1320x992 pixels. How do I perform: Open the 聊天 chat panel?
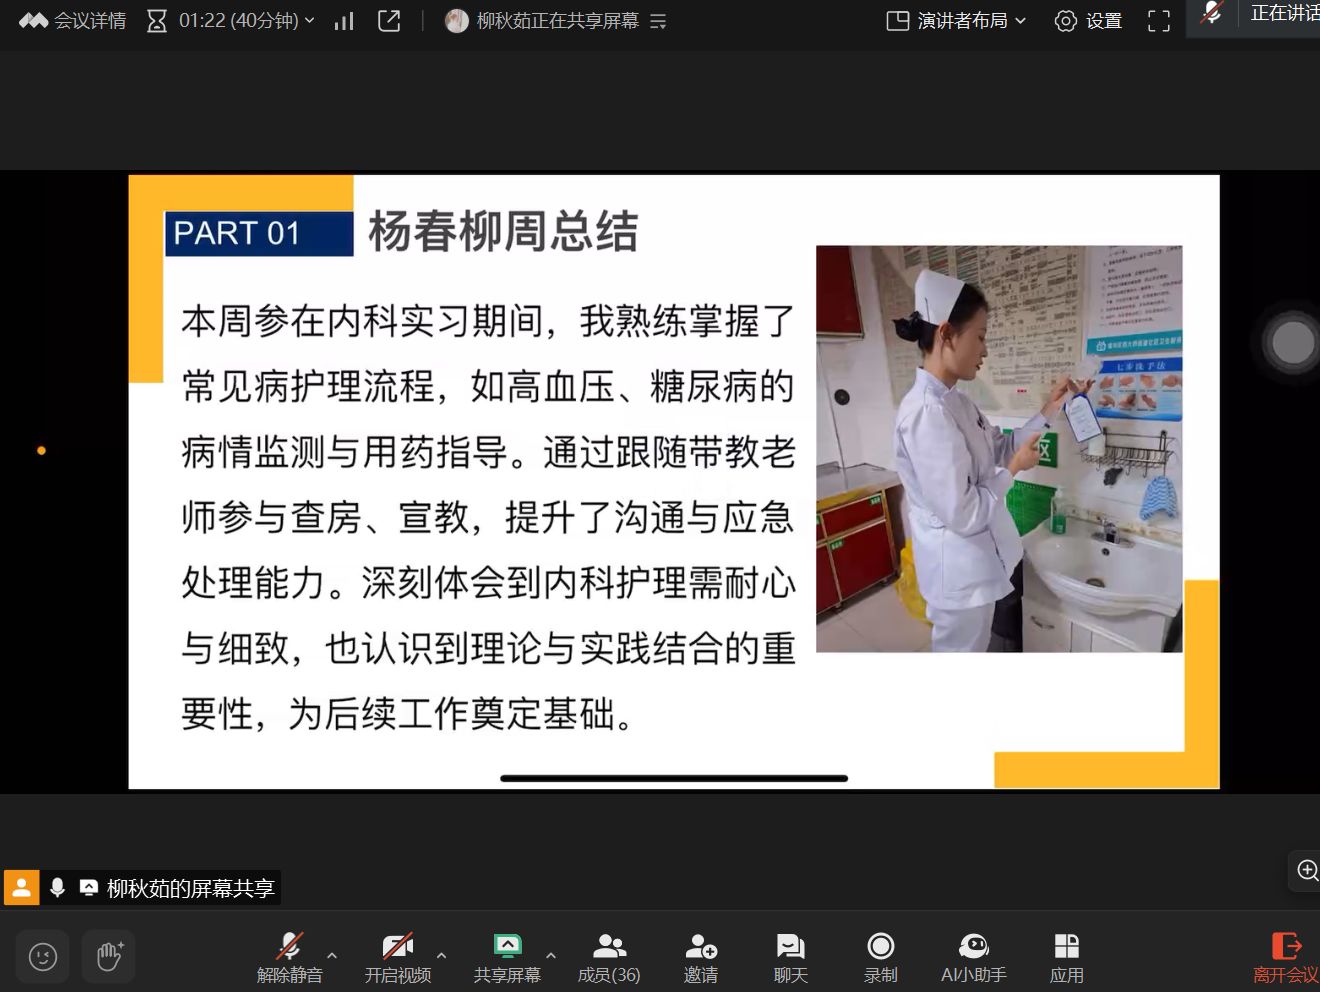click(x=790, y=958)
